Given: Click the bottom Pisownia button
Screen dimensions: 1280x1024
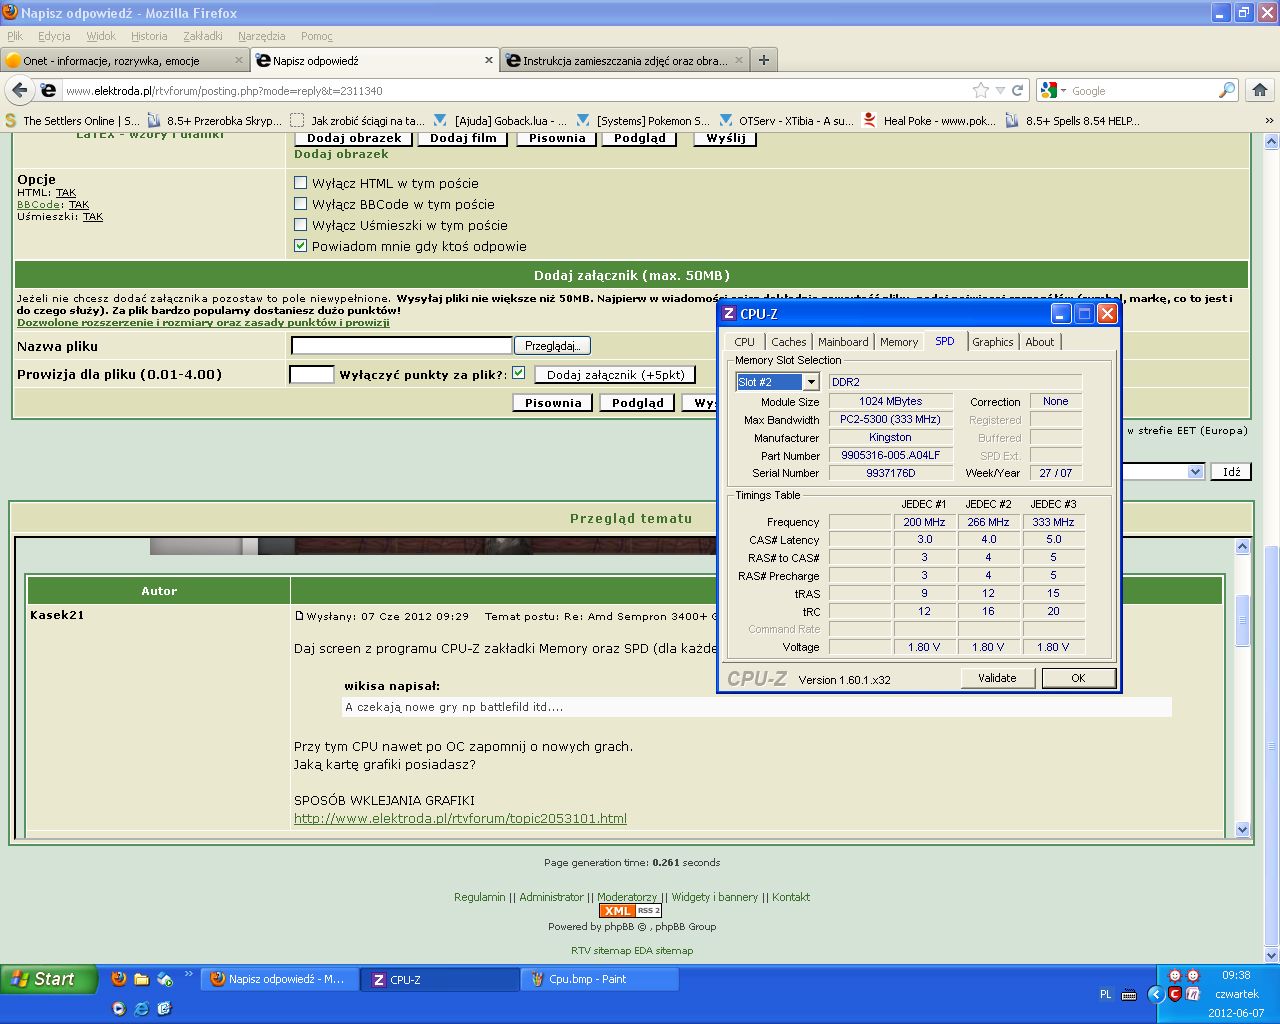Looking at the screenshot, I should click(x=553, y=402).
